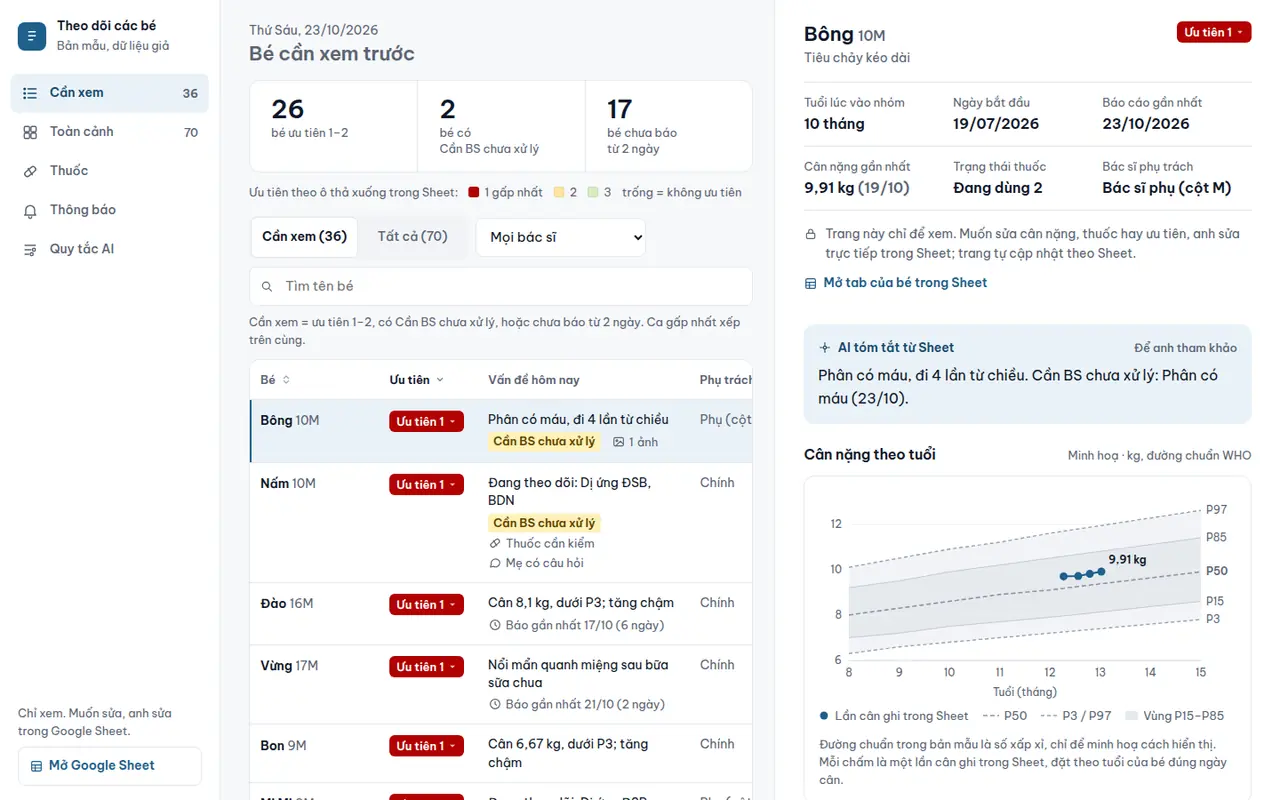
Task: Click the Quy tắc AI rules icon
Action: click(x=30, y=249)
